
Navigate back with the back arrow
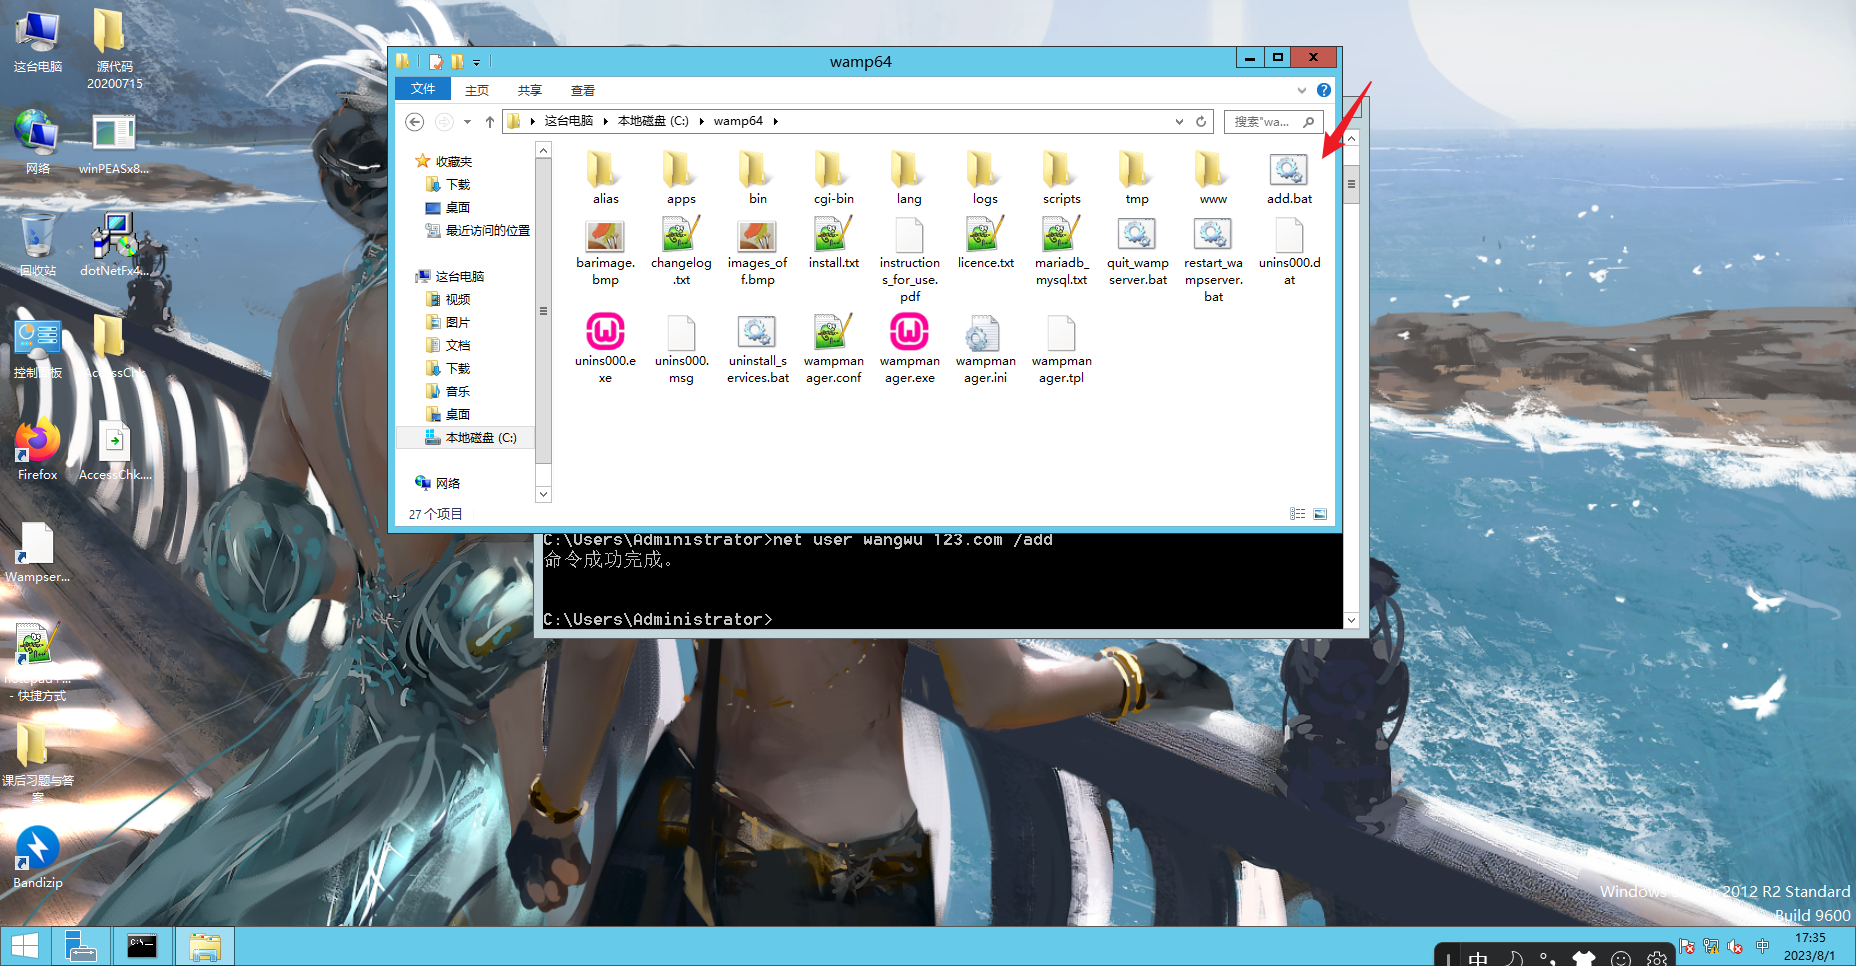click(414, 121)
